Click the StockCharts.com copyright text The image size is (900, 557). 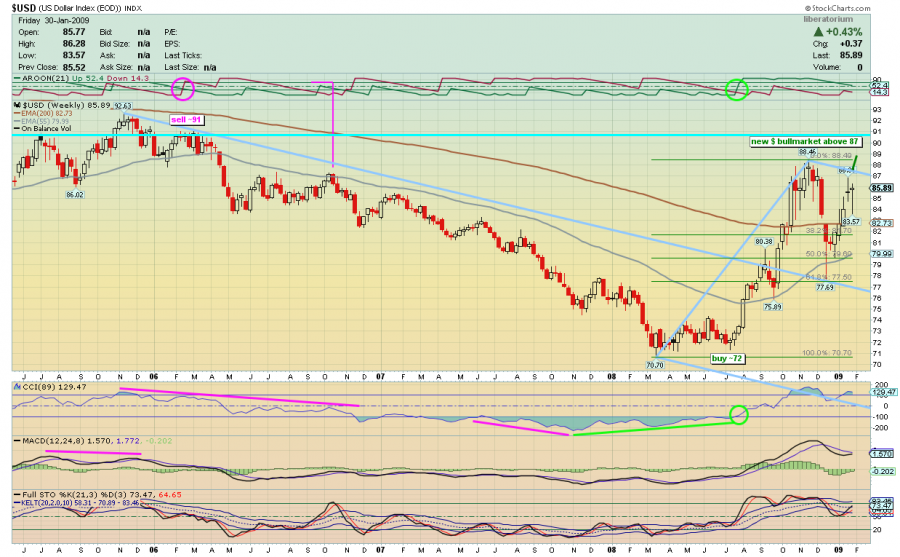(837, 8)
